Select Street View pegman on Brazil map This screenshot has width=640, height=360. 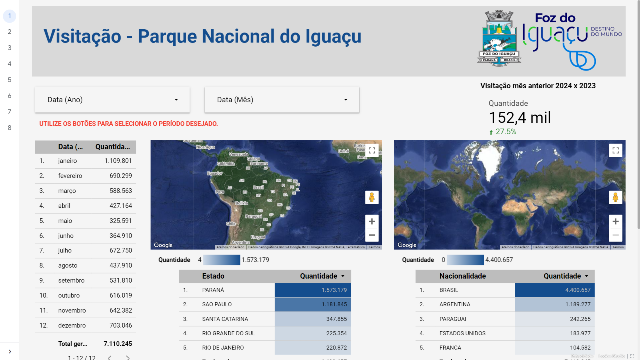371,198
